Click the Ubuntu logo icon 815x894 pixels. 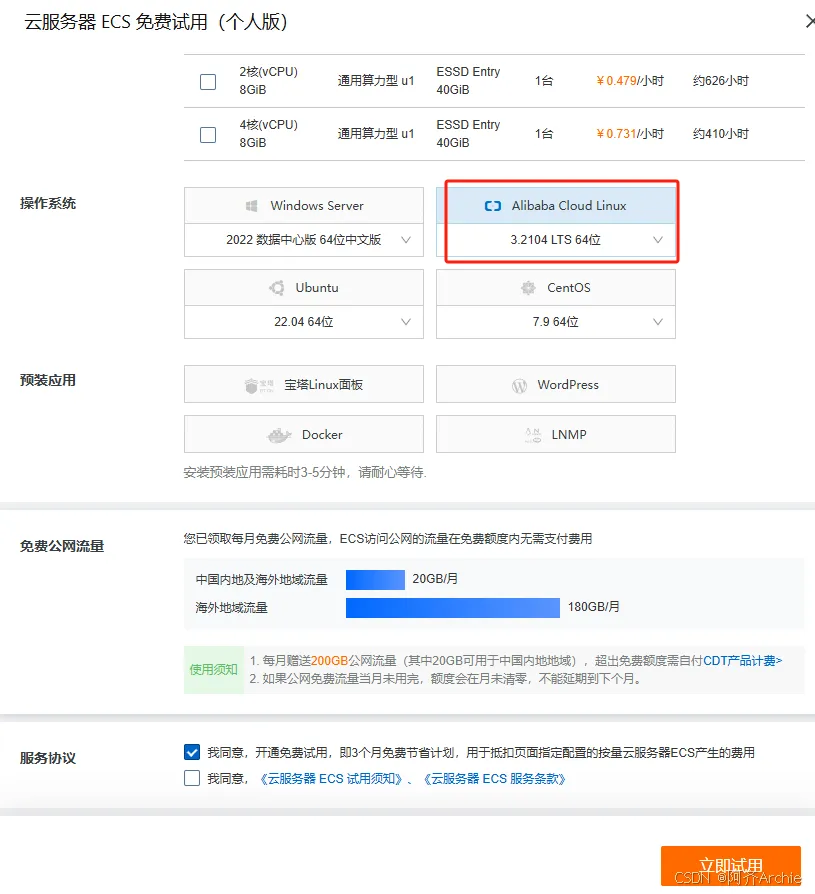pos(277,288)
